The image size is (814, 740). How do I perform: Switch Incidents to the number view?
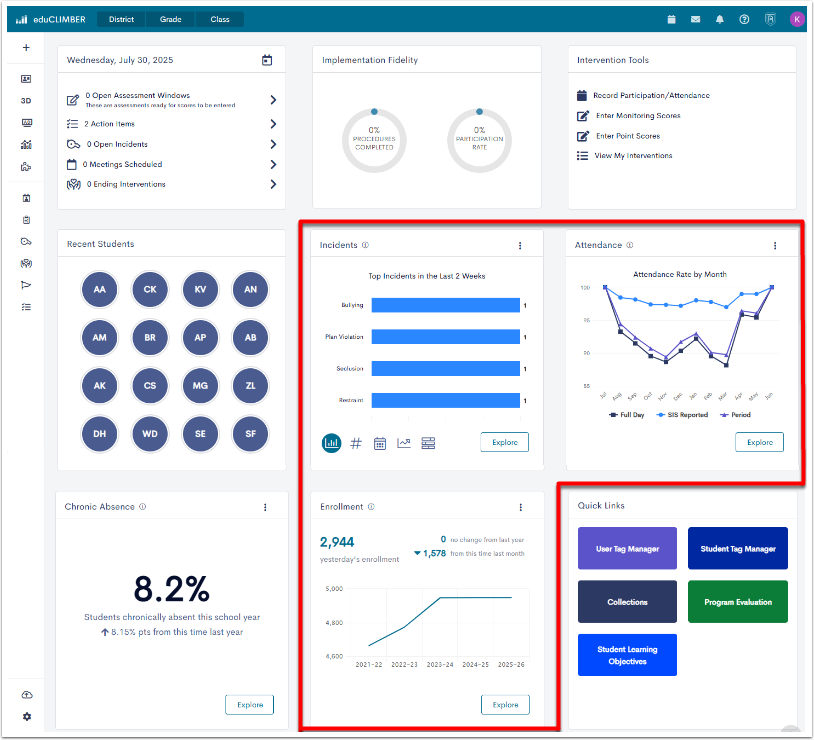[356, 443]
